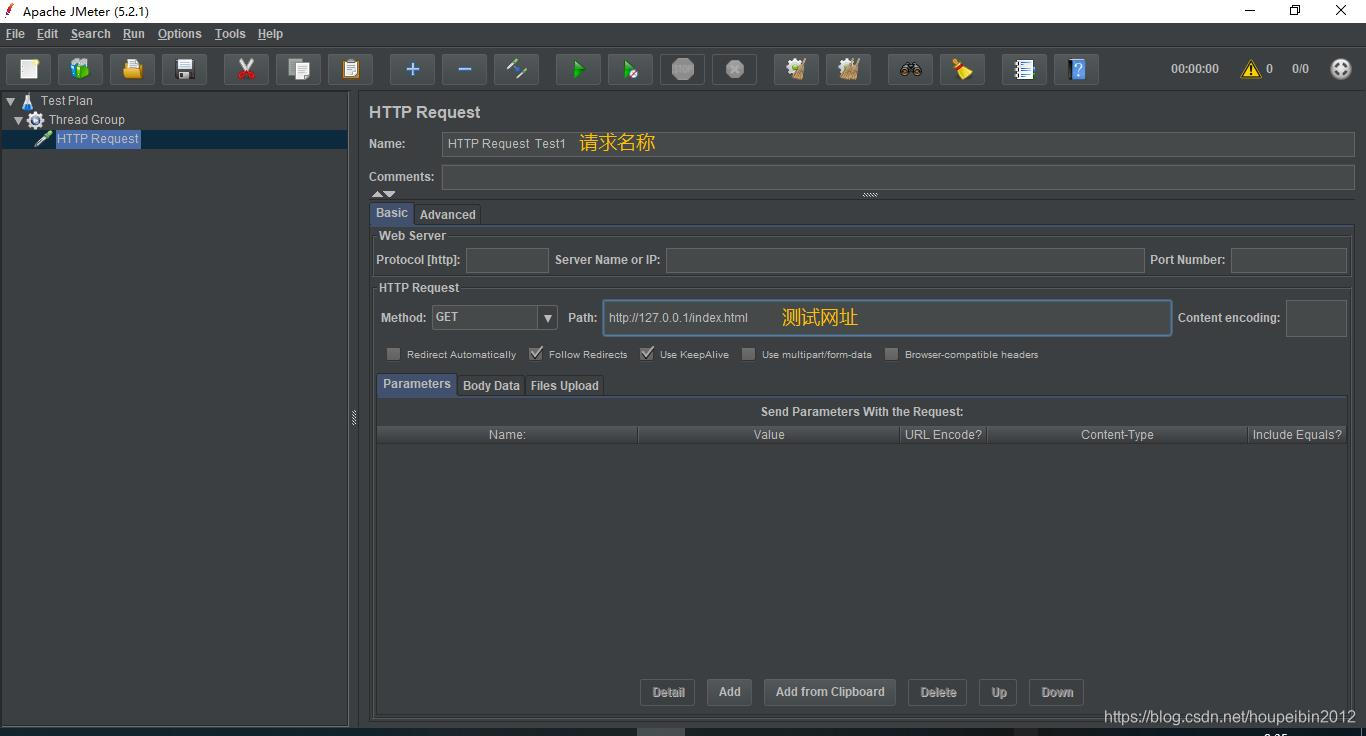
Task: Click the Toggle enable/disable icon
Action: 516,69
